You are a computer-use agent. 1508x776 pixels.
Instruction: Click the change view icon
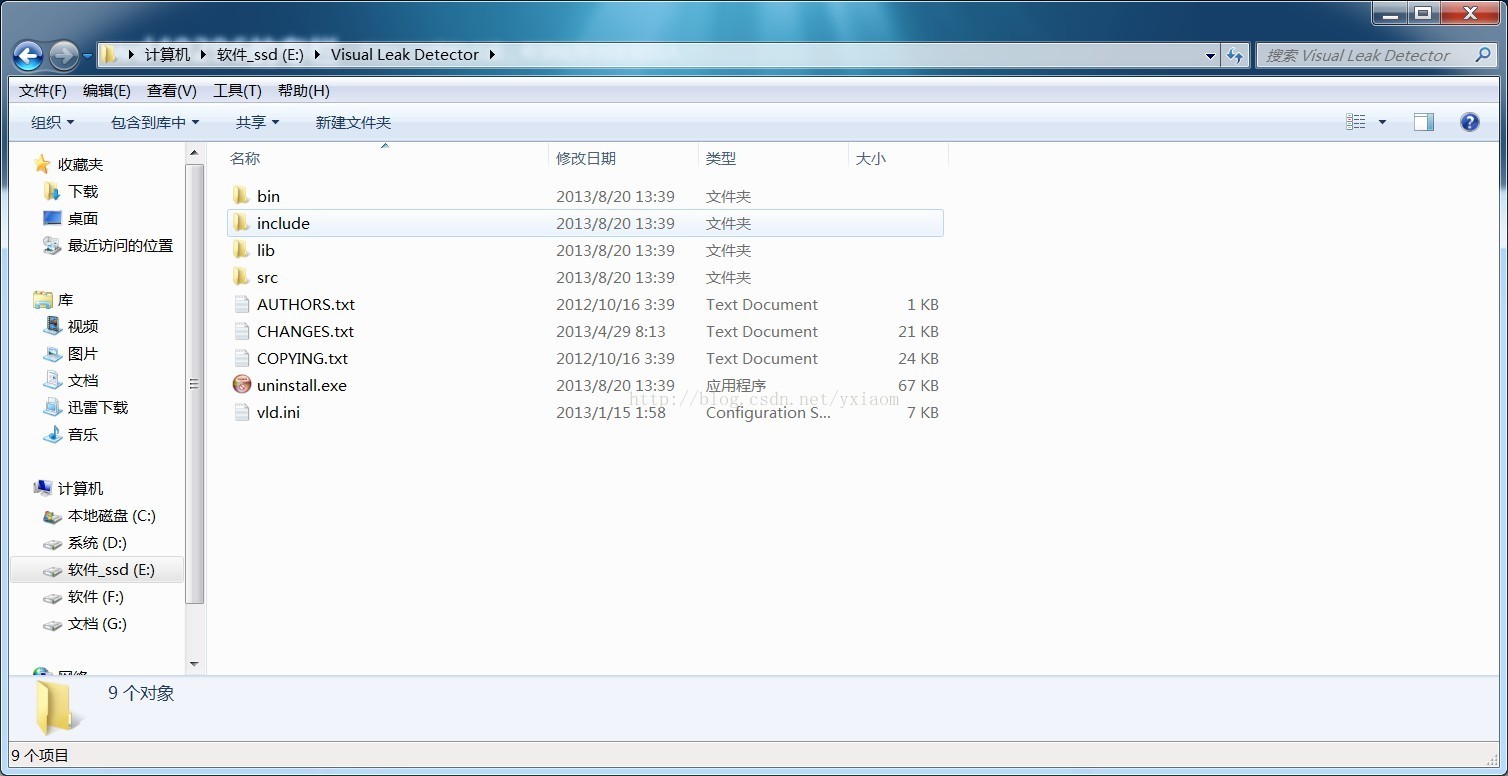(1356, 122)
